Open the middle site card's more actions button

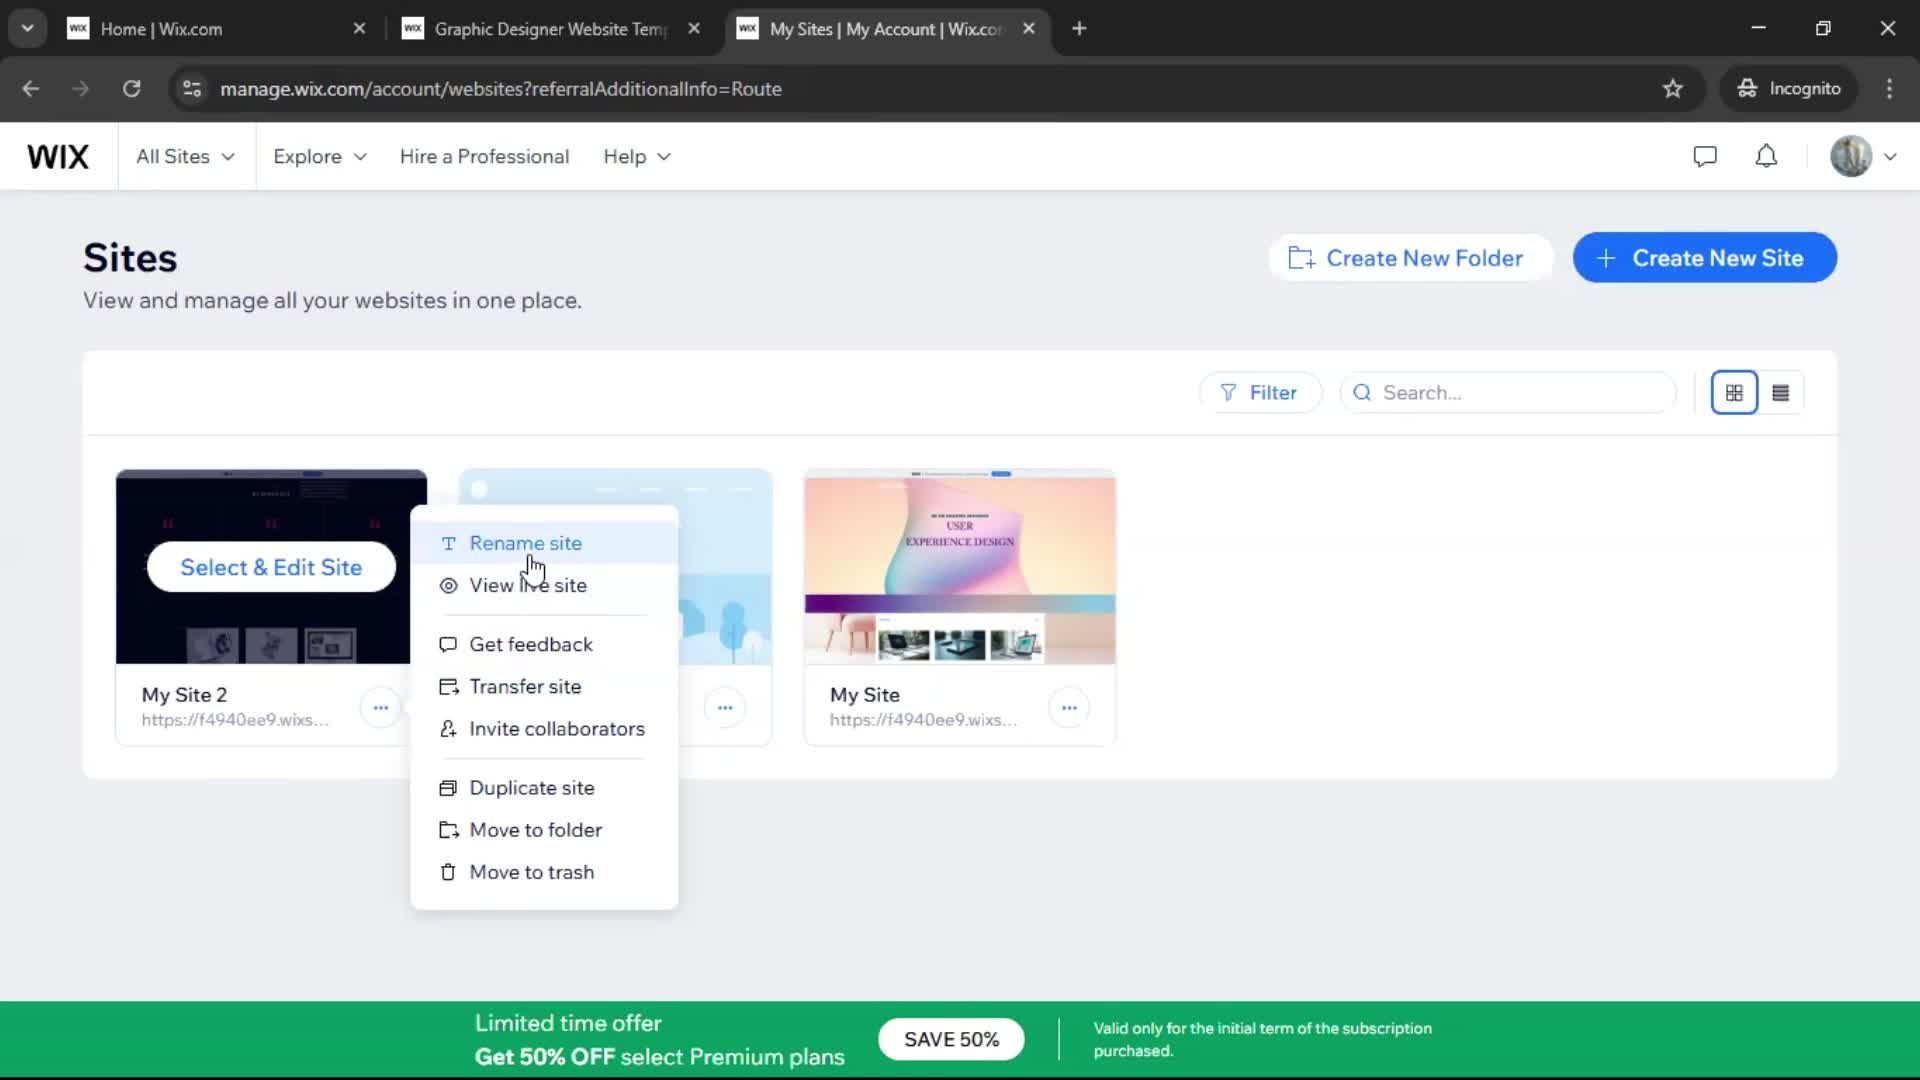(x=725, y=708)
